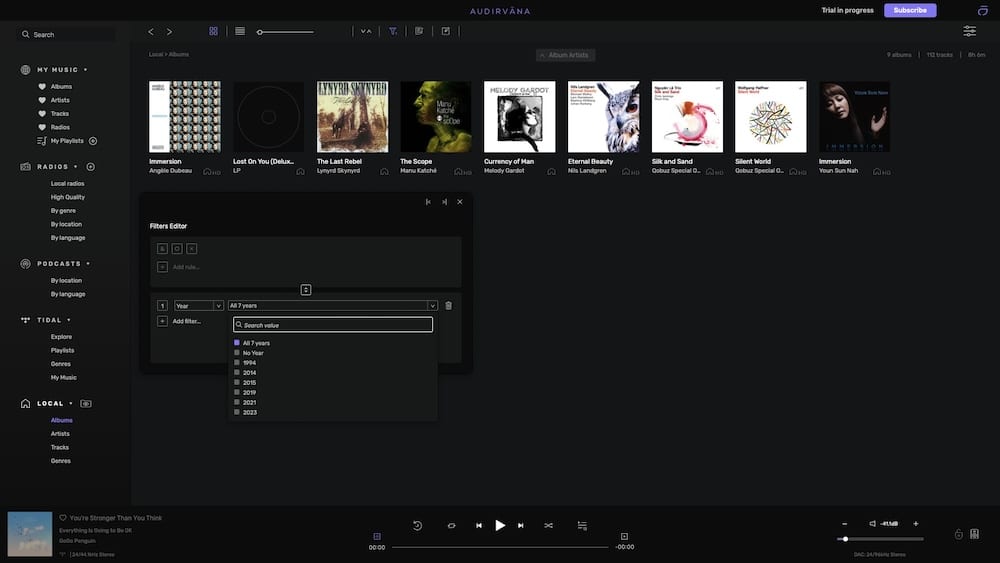Move the filter panel to the right edge
Screen dimensions: 1000x563
[x=445, y=201]
